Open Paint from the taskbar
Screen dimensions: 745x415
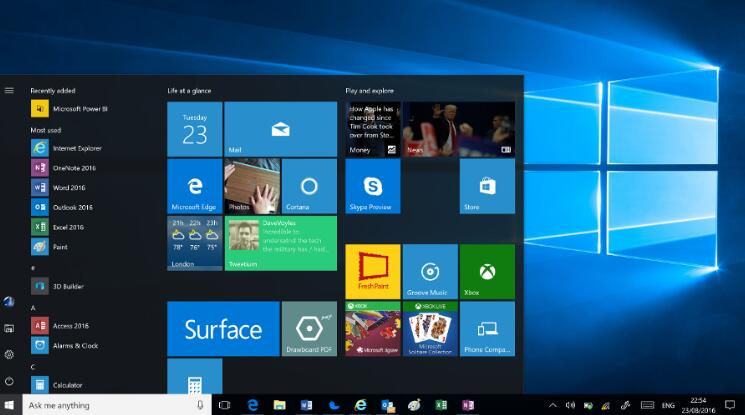(x=414, y=405)
